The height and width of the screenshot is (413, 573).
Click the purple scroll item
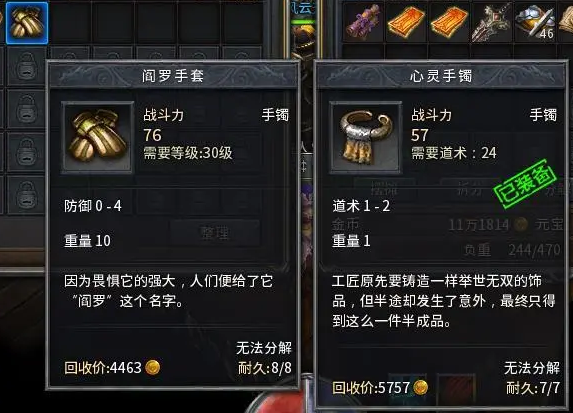(363, 21)
